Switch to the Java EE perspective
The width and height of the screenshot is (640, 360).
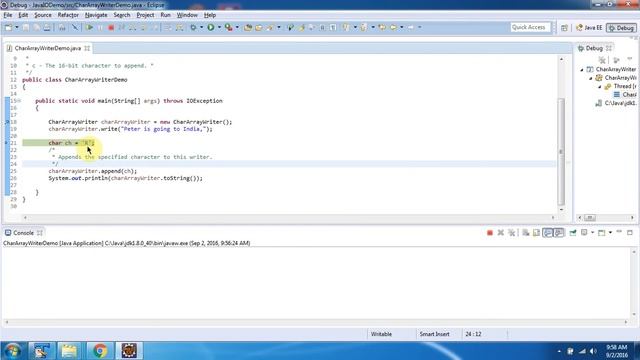(x=589, y=28)
